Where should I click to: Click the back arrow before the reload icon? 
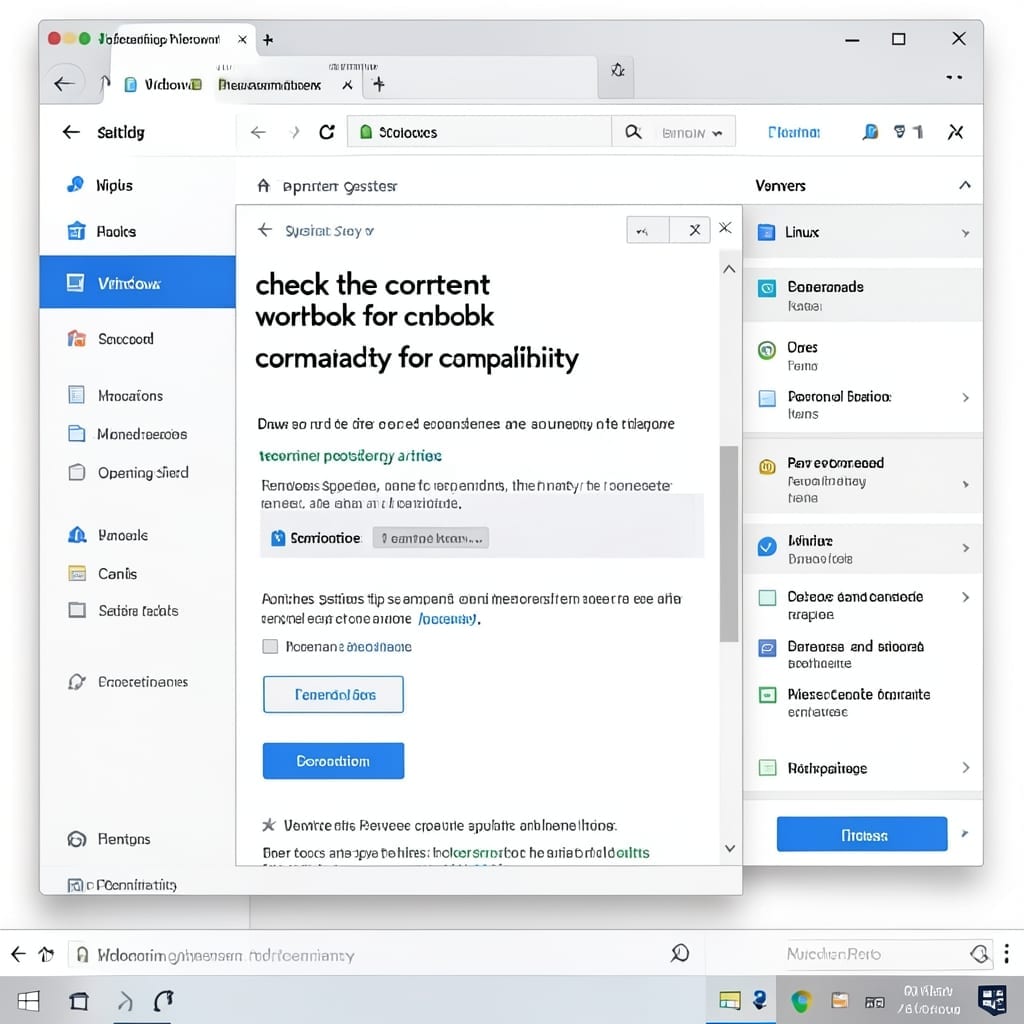(x=259, y=133)
